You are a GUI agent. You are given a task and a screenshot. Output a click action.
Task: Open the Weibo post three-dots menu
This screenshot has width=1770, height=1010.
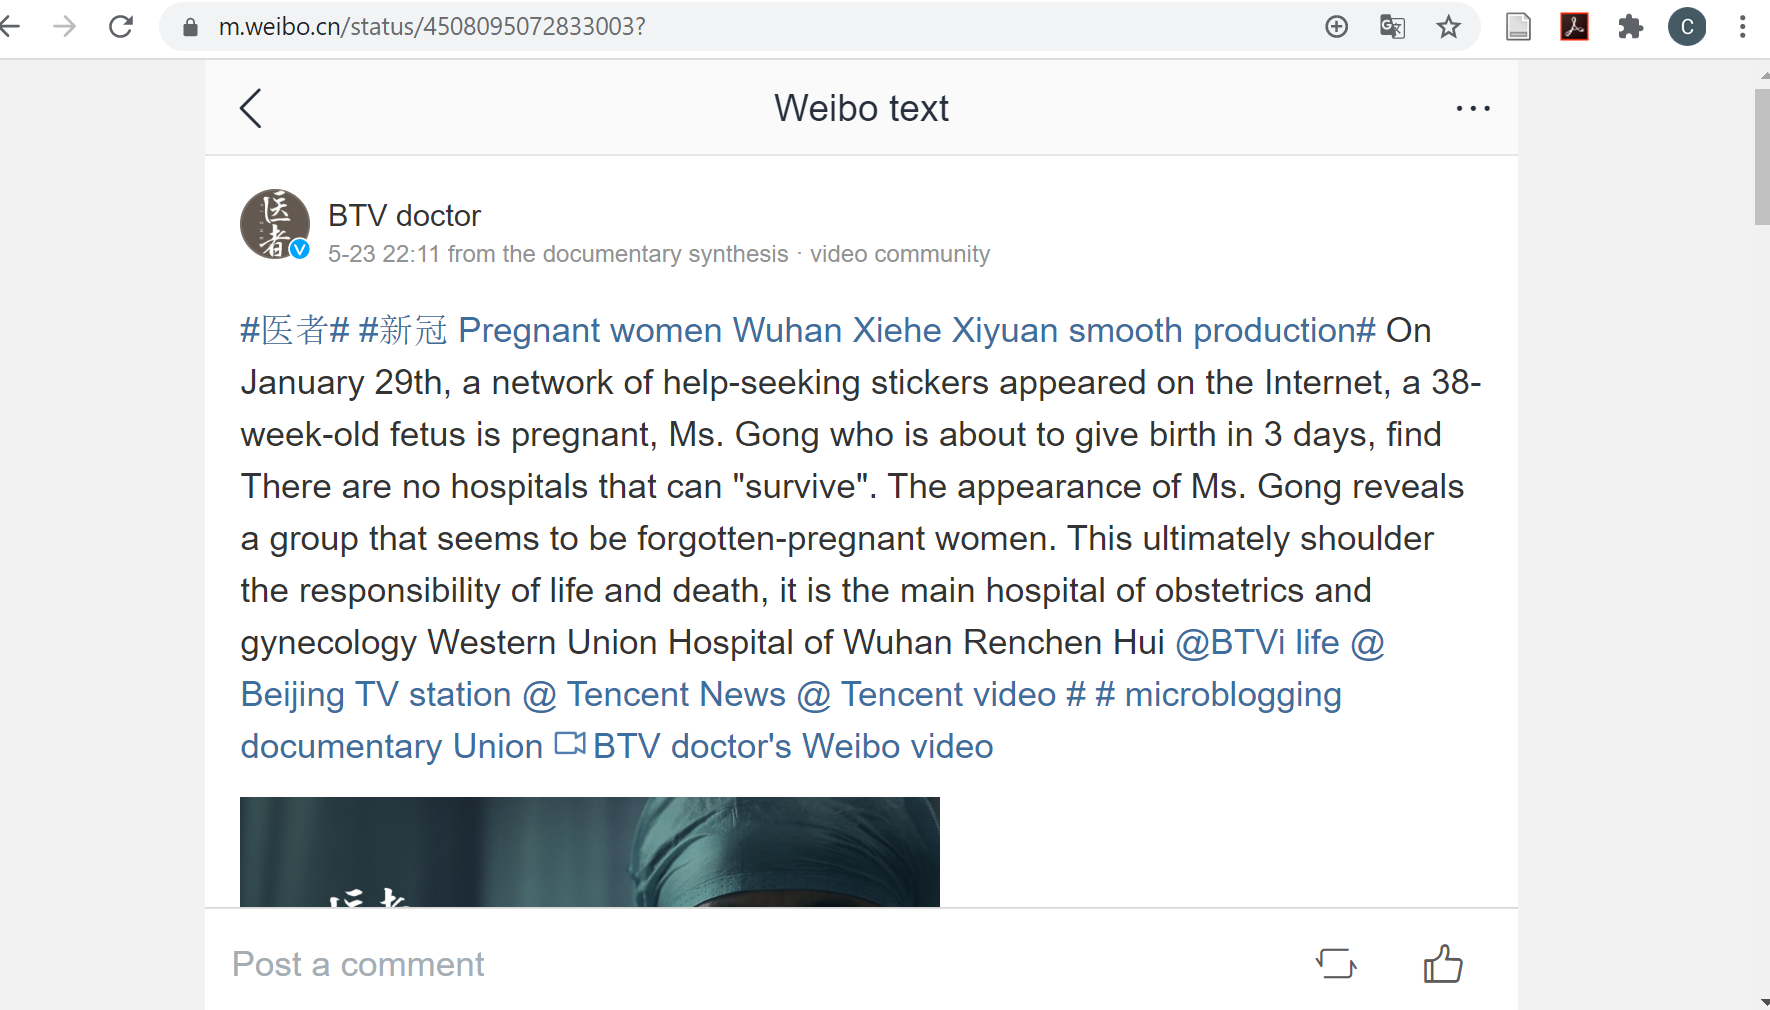coord(1473,108)
